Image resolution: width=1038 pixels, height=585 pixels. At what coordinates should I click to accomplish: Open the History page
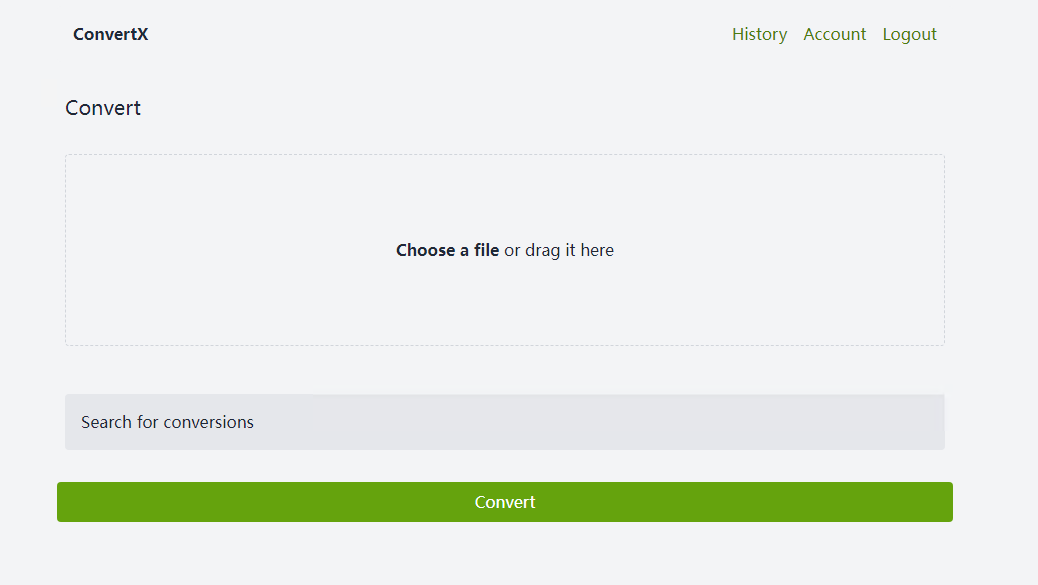pyautogui.click(x=759, y=34)
